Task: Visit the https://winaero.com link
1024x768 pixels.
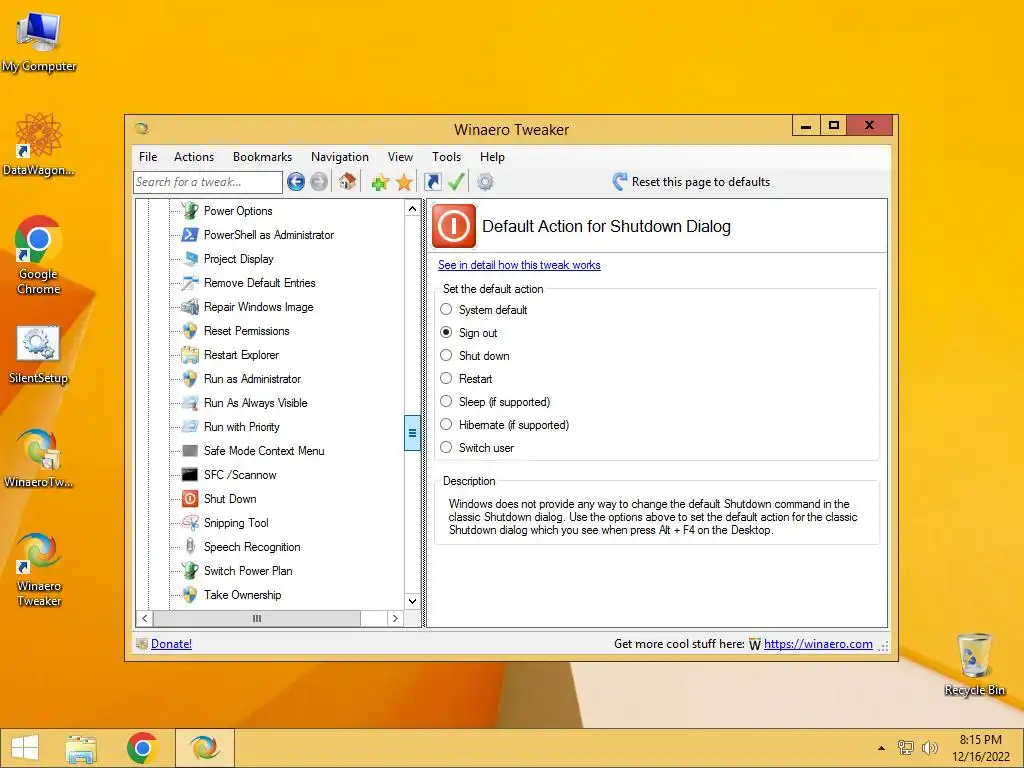Action: coord(818,644)
